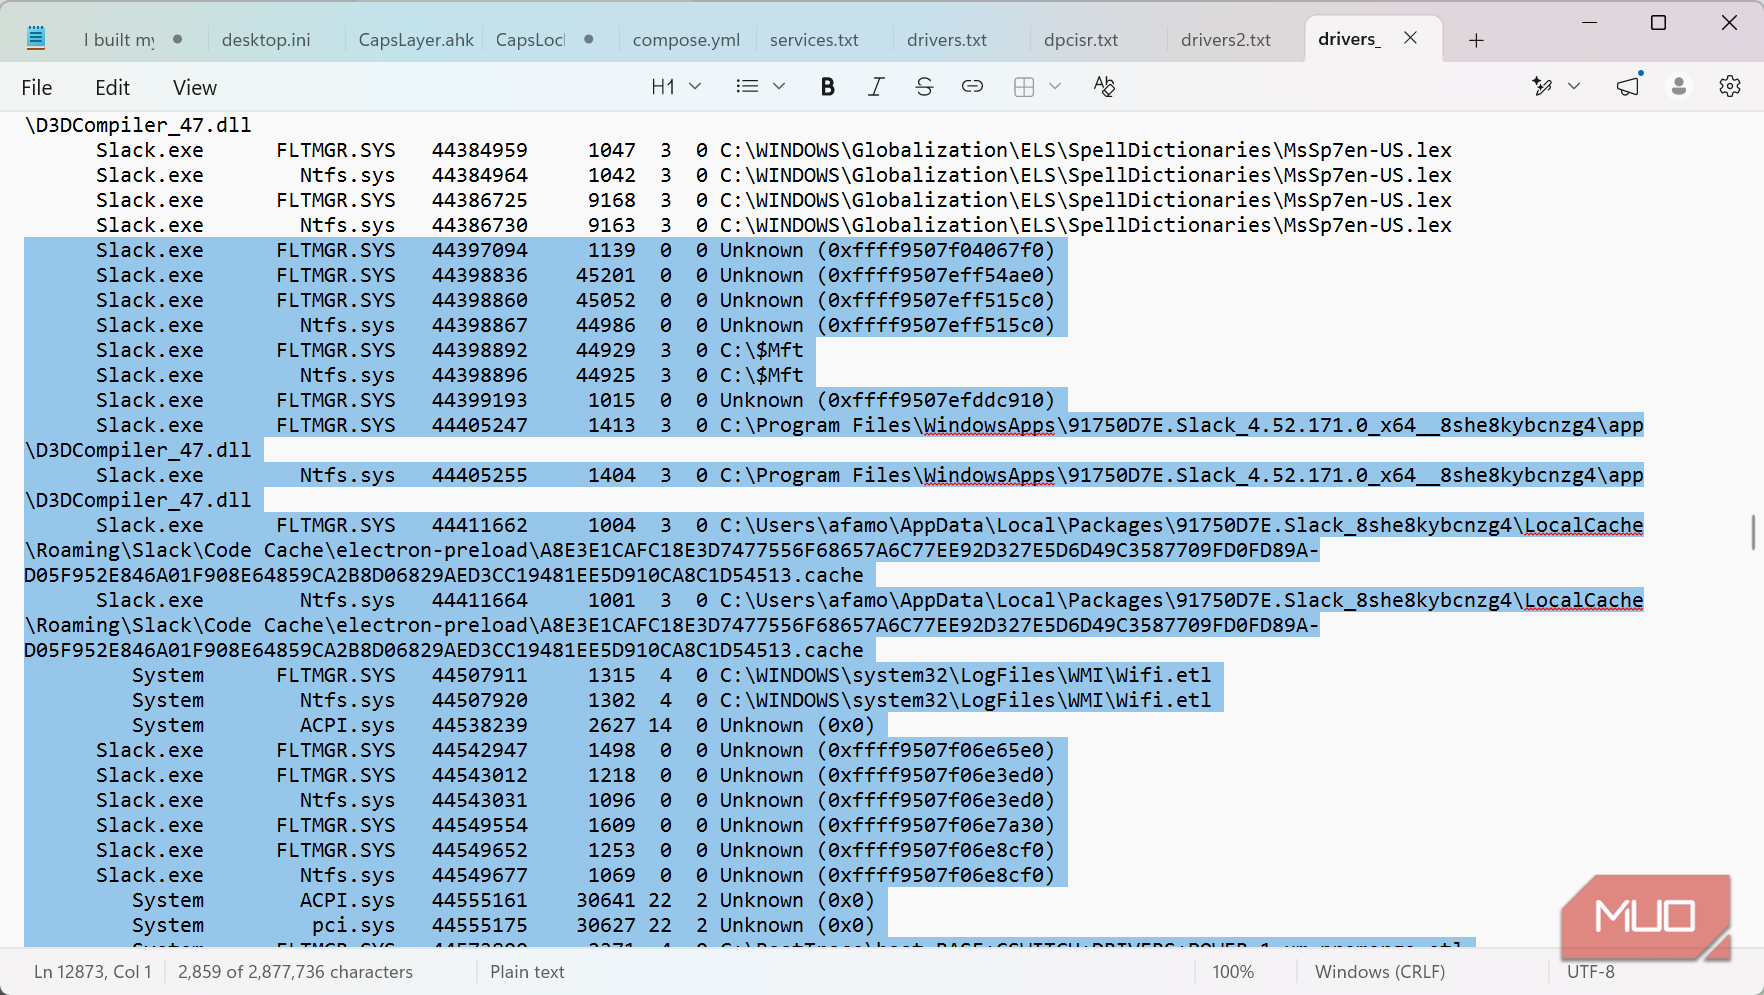Expand the Rewrite options dropdown arrow
The width and height of the screenshot is (1764, 995).
pos(1574,87)
